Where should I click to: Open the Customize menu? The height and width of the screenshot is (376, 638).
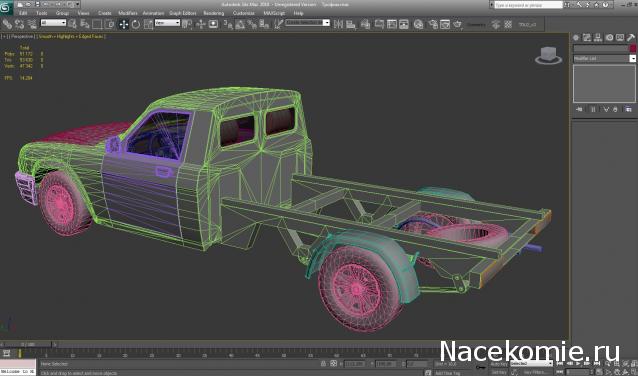[x=243, y=13]
